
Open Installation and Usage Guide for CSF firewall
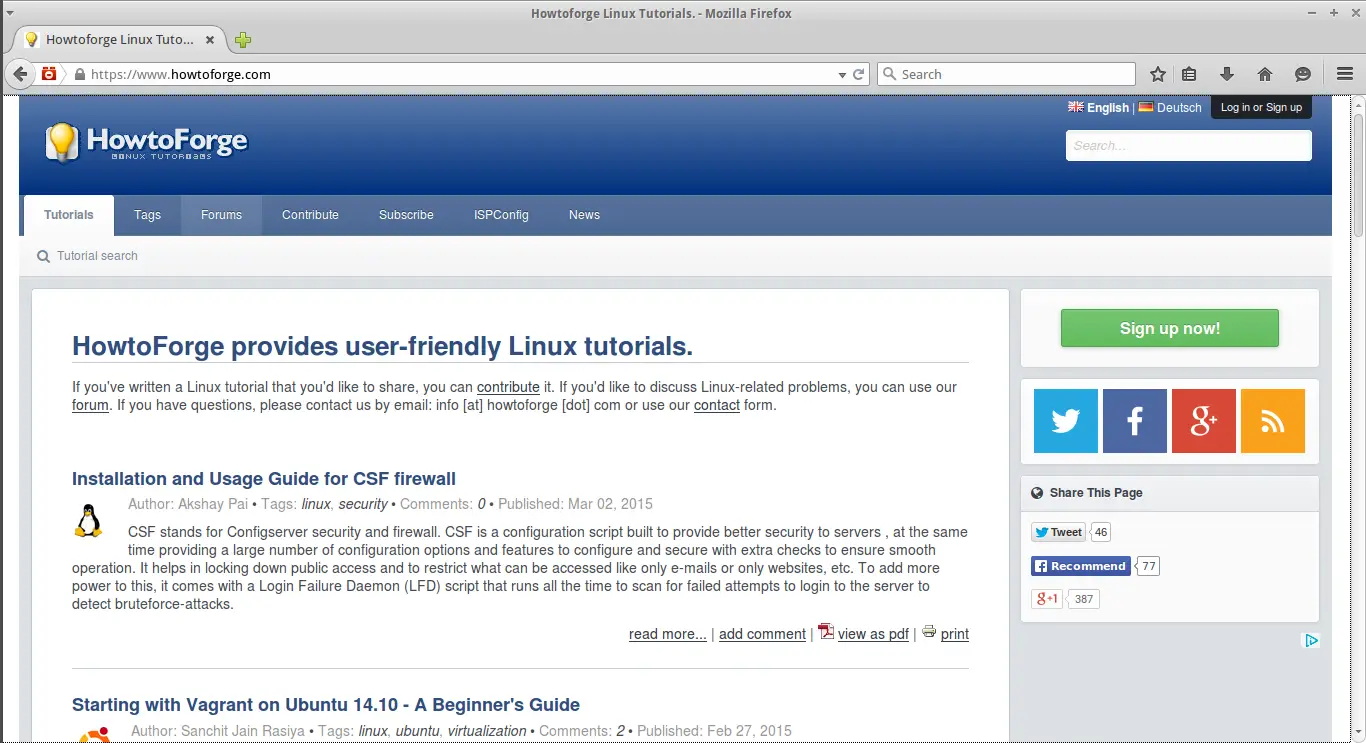(264, 479)
